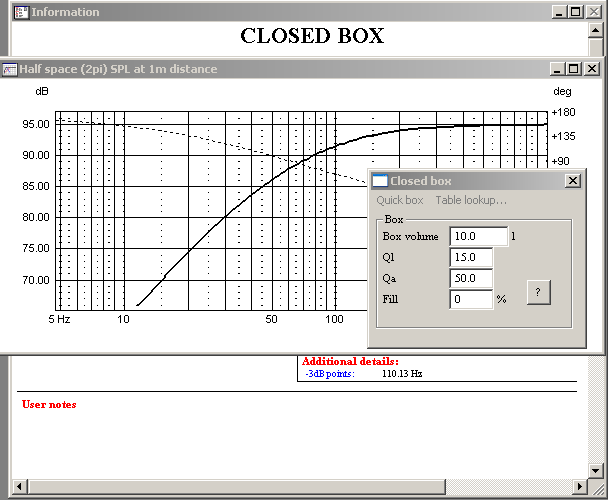
Task: Edit the Ql value field
Action: 471,257
